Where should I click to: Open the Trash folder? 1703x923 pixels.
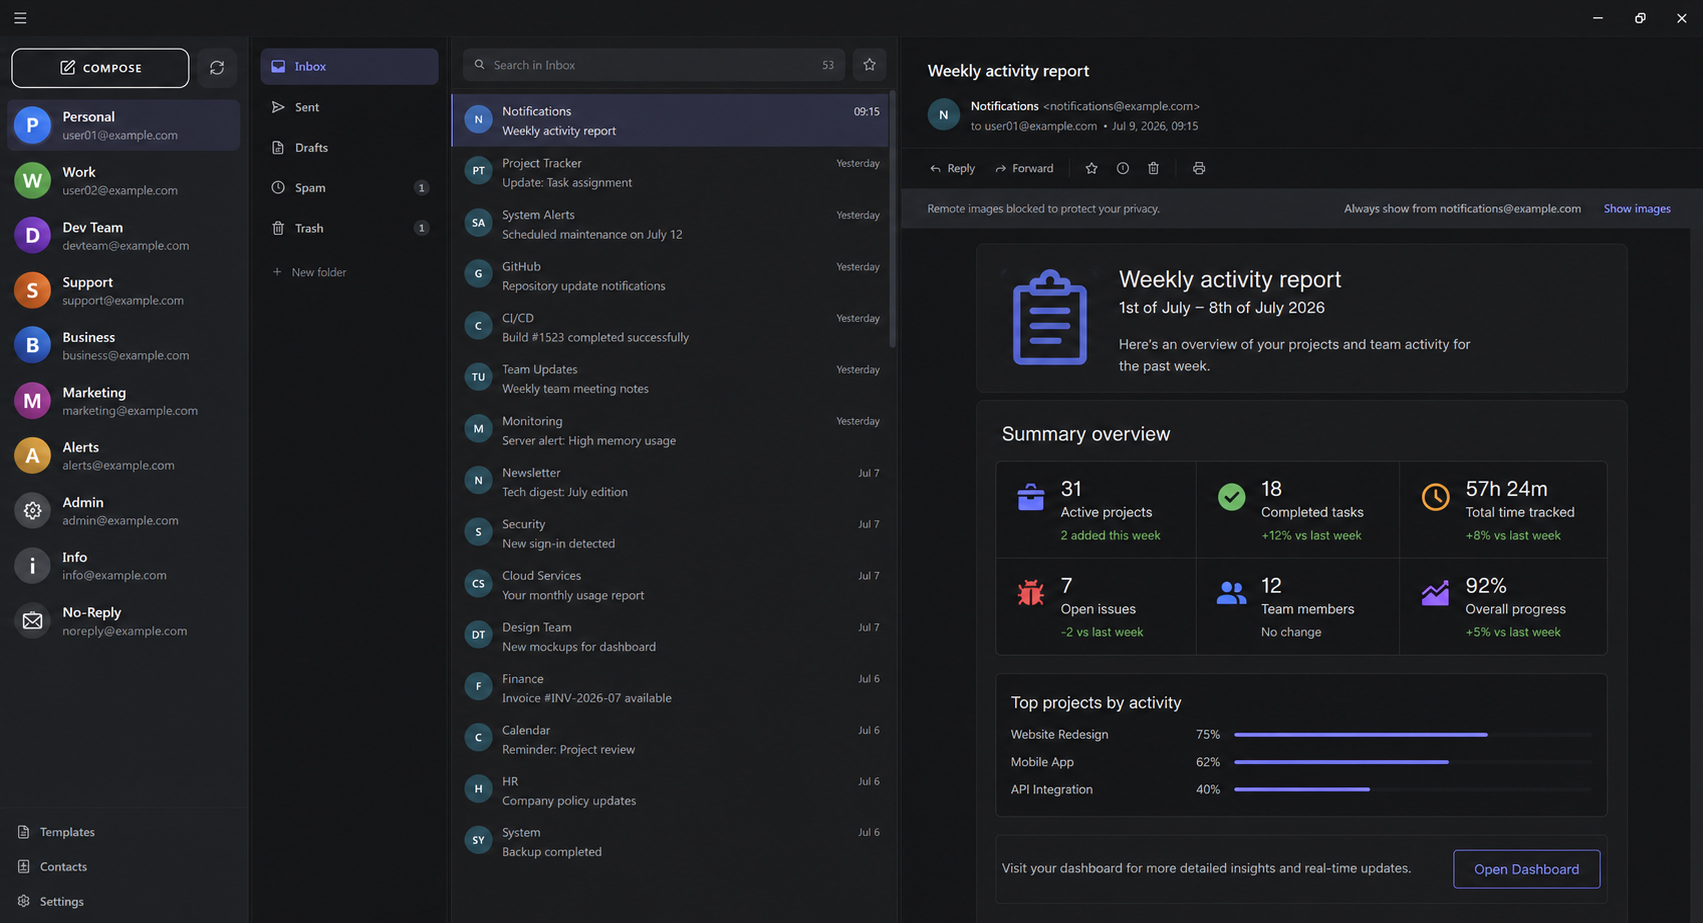349,228
